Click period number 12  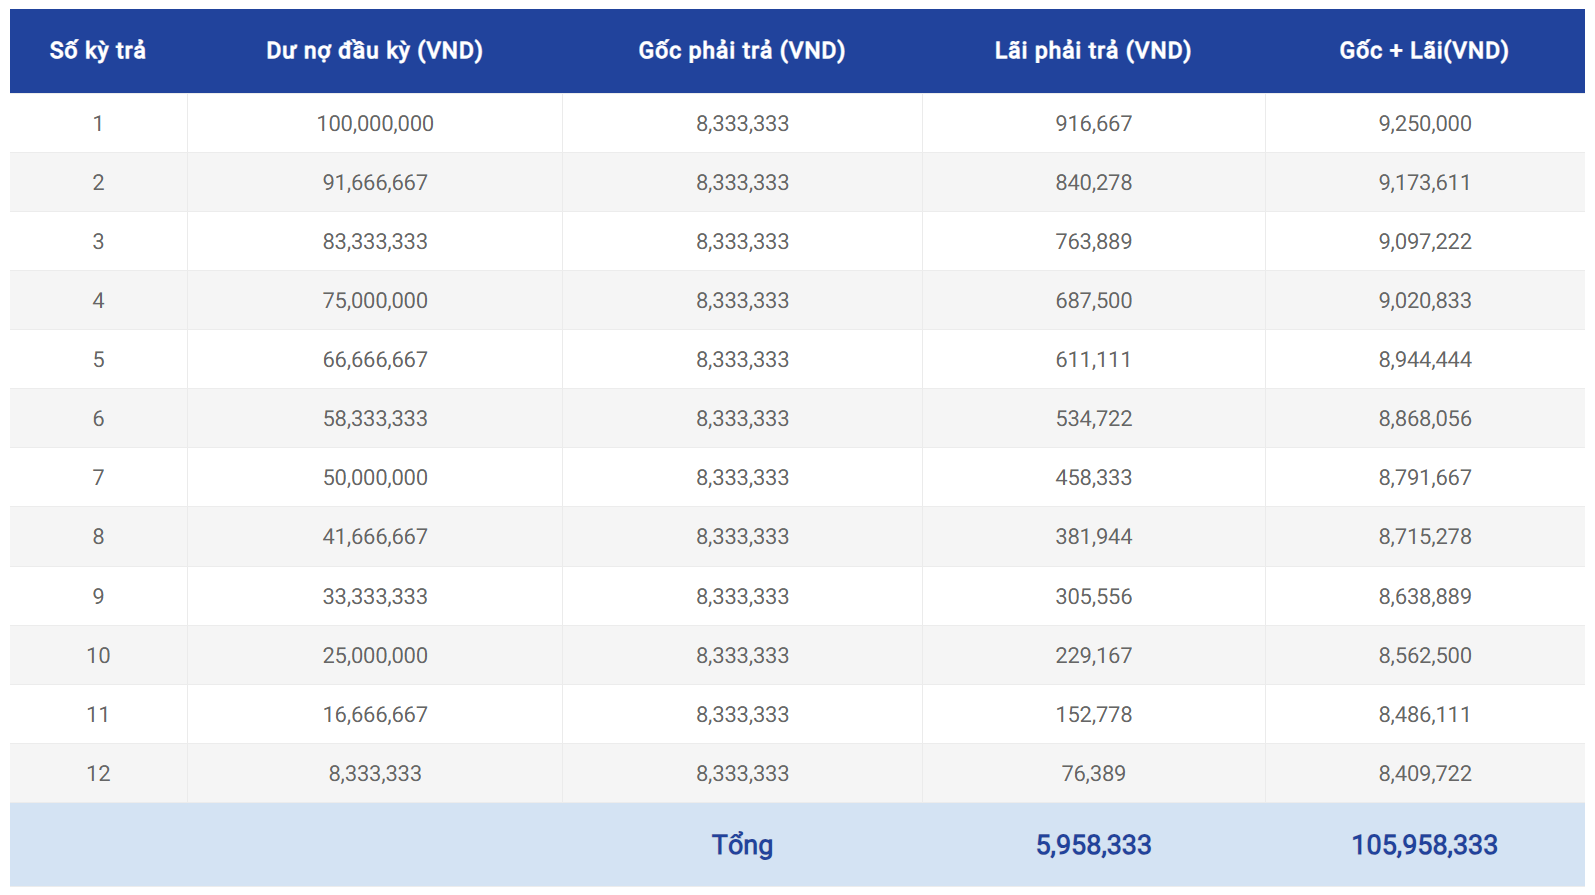point(98,773)
